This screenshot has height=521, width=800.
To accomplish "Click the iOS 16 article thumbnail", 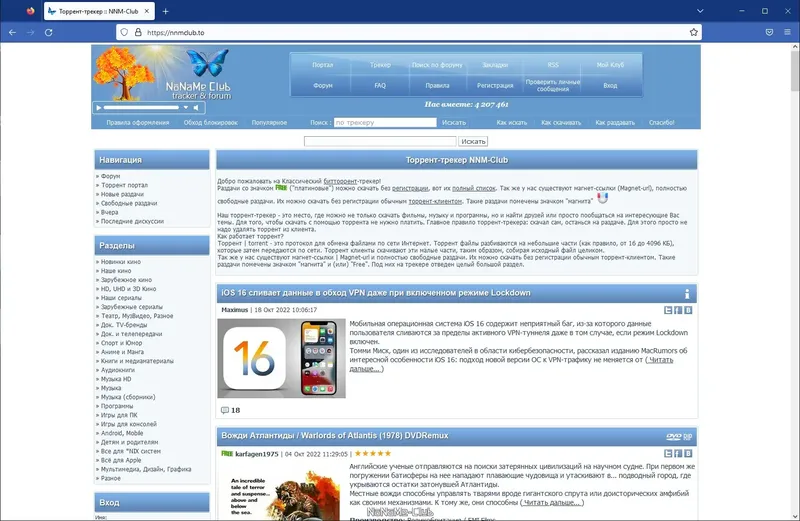I will tap(281, 358).
